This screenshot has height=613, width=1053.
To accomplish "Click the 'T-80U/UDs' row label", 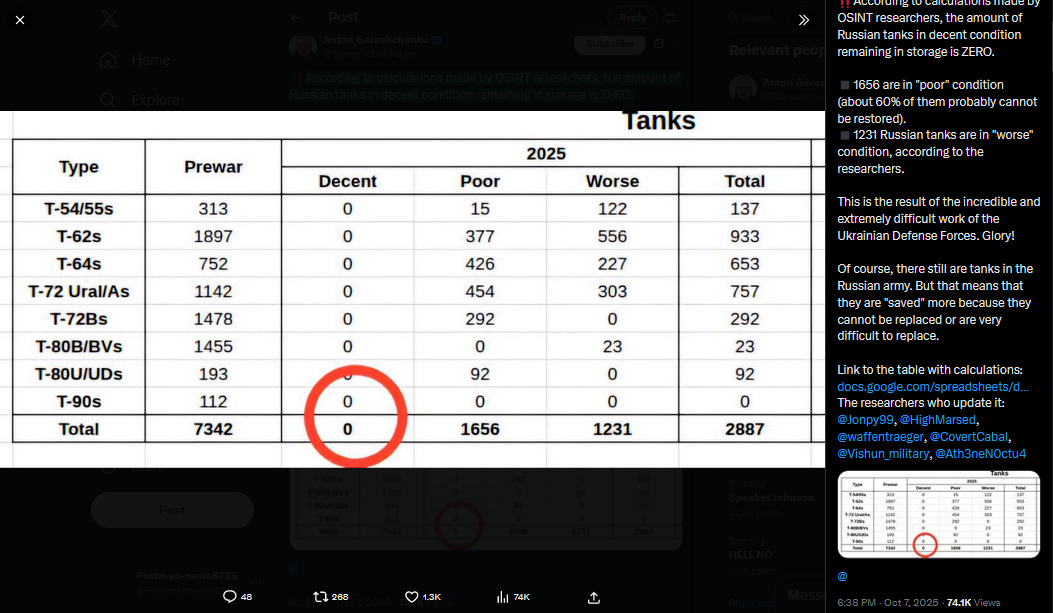I will pyautogui.click(x=79, y=374).
